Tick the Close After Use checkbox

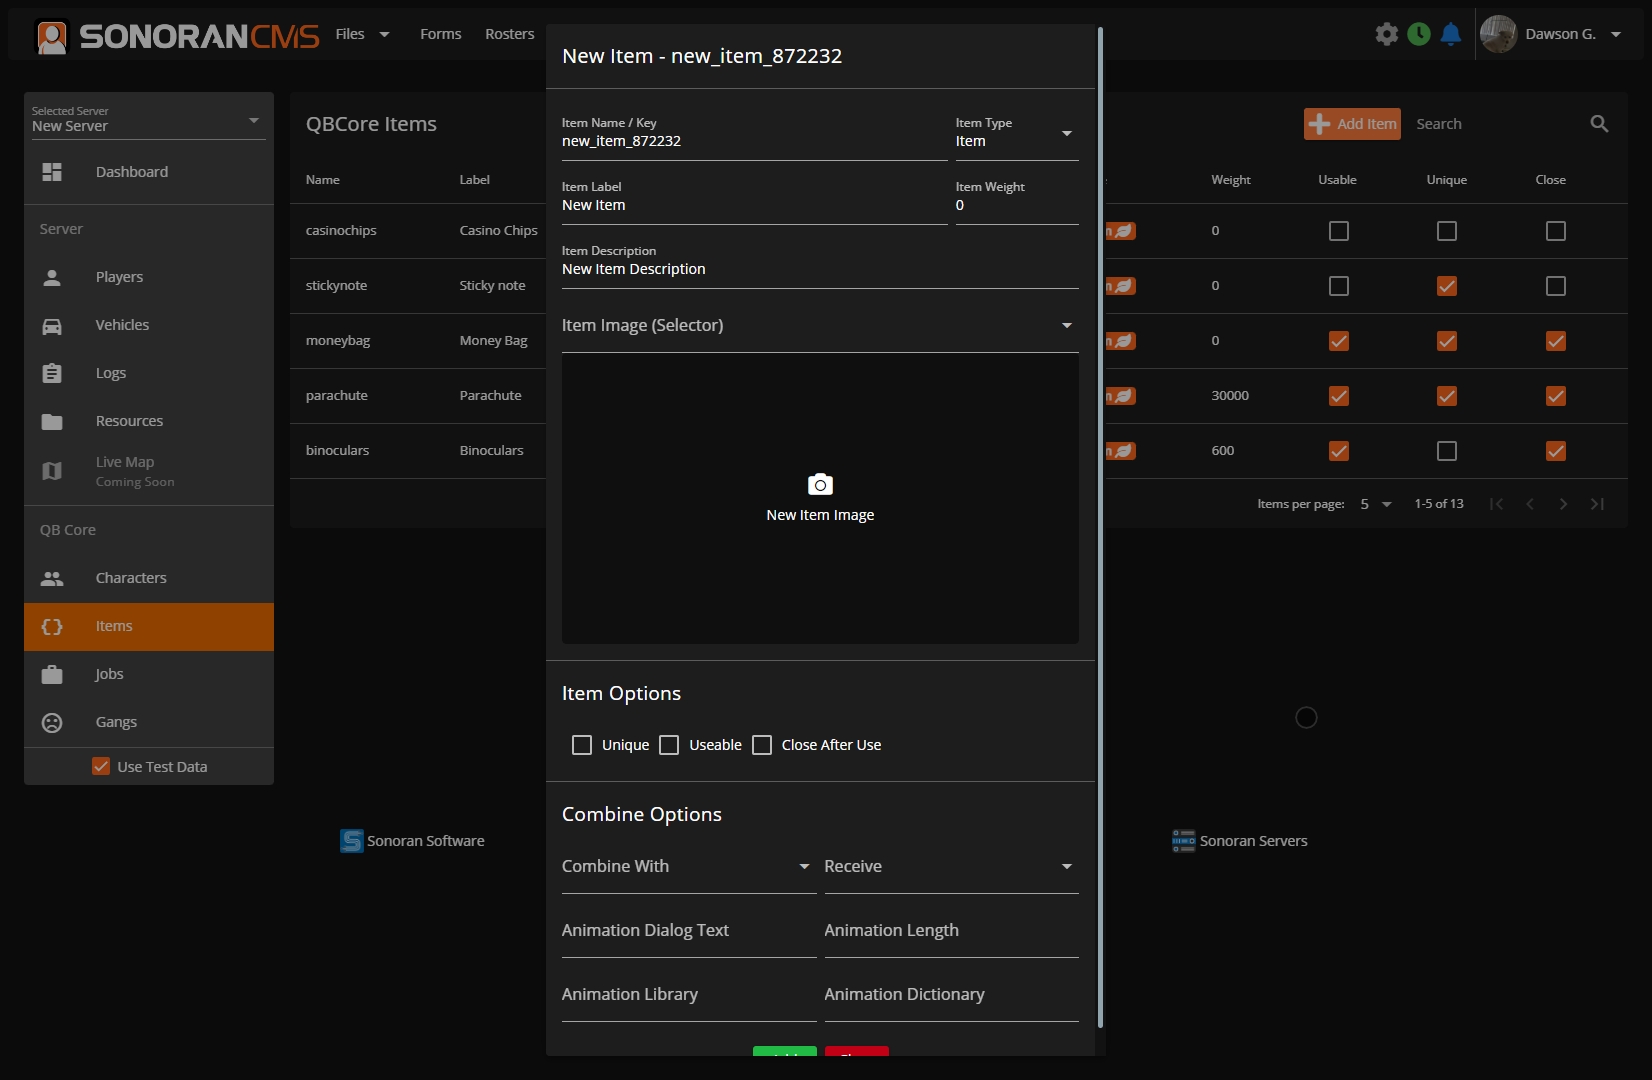(x=762, y=745)
